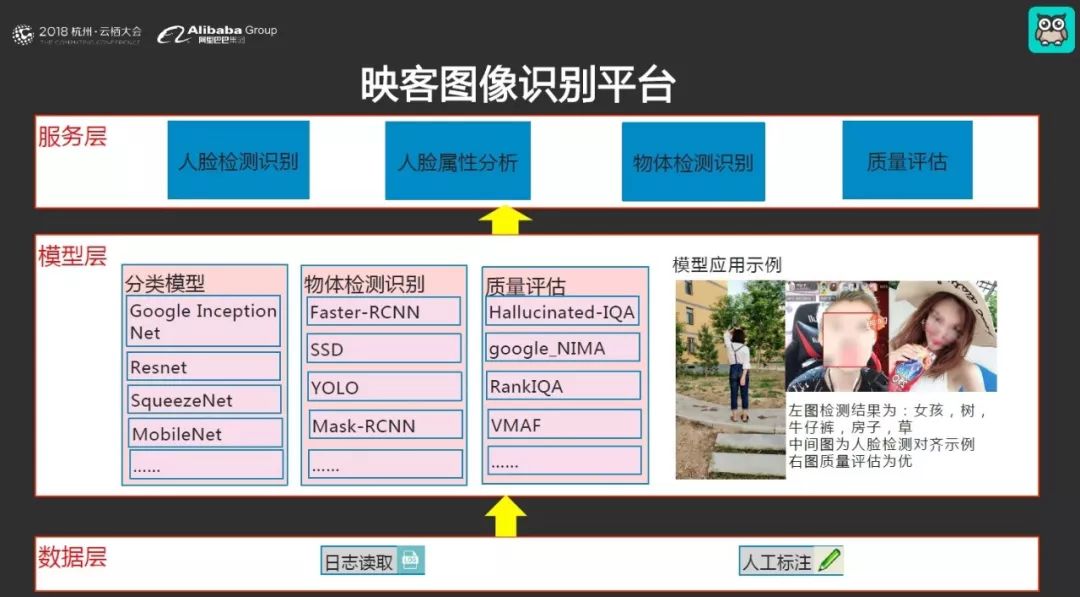The image size is (1080, 597).
Task: Select Google Inception Net model entry
Action: [204, 321]
